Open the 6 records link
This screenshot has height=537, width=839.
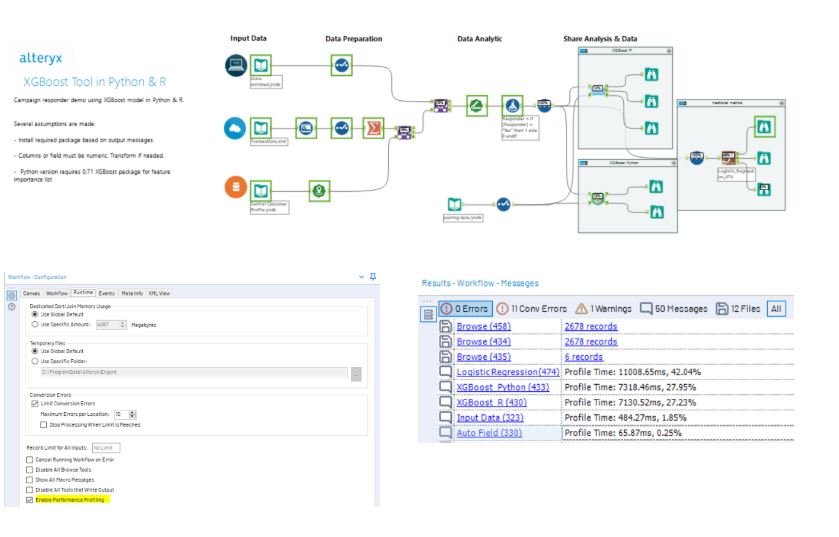tap(584, 357)
